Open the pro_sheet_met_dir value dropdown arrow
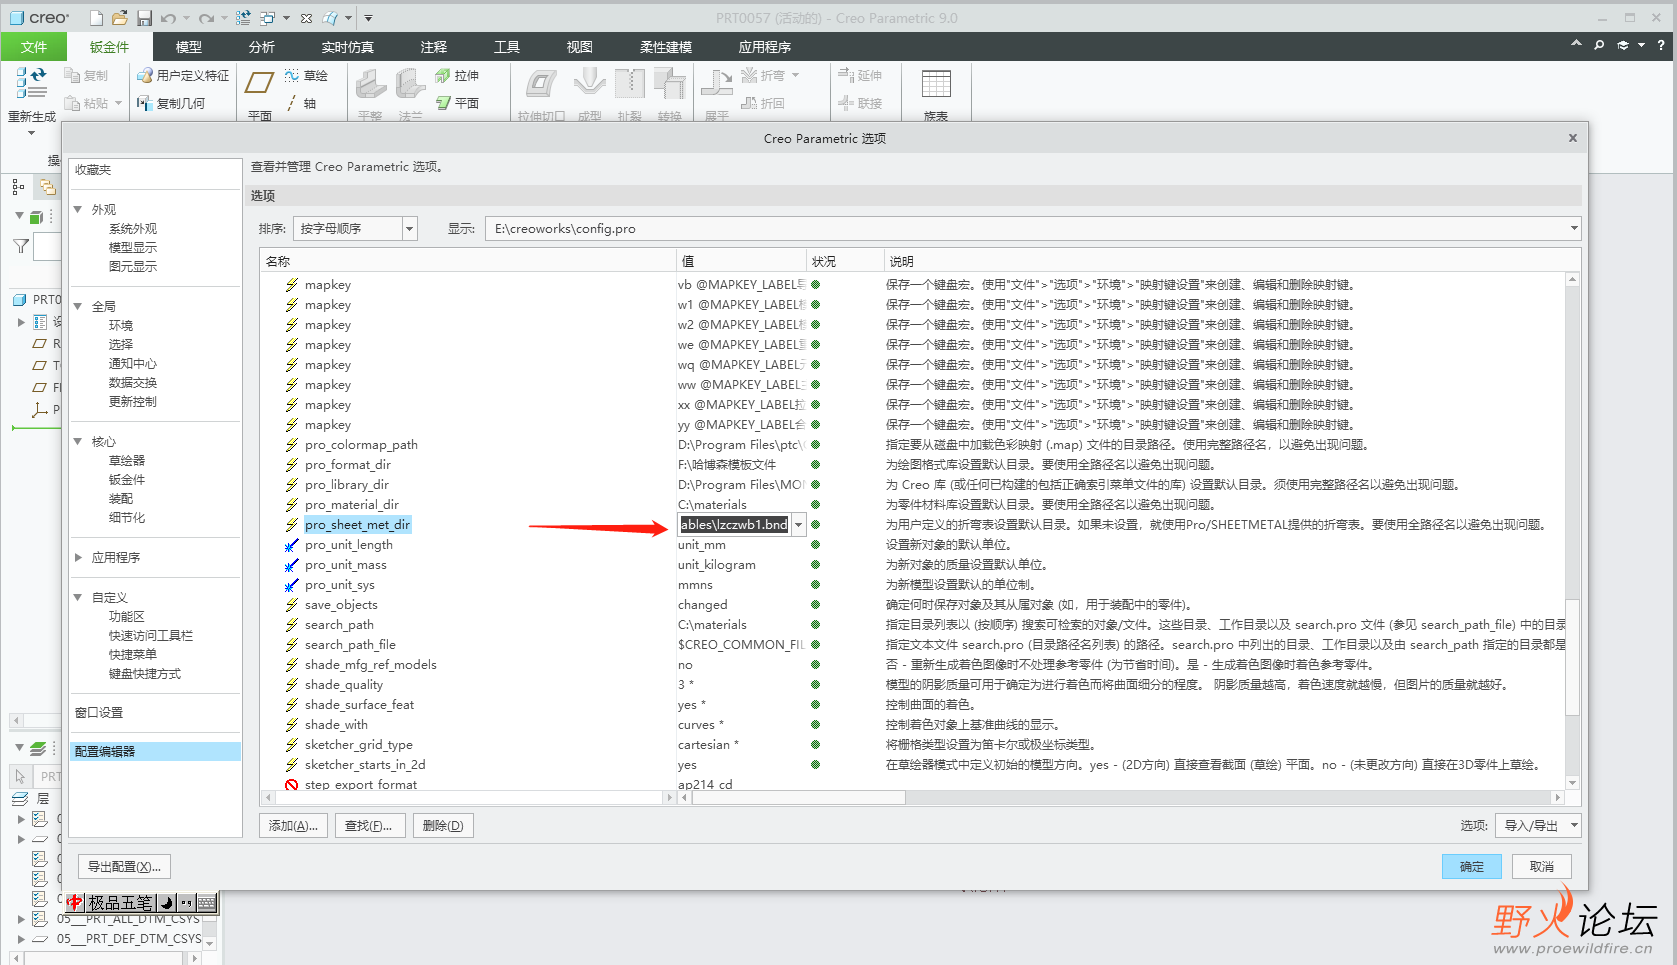Screen dimensions: 1677x965 (x=798, y=525)
